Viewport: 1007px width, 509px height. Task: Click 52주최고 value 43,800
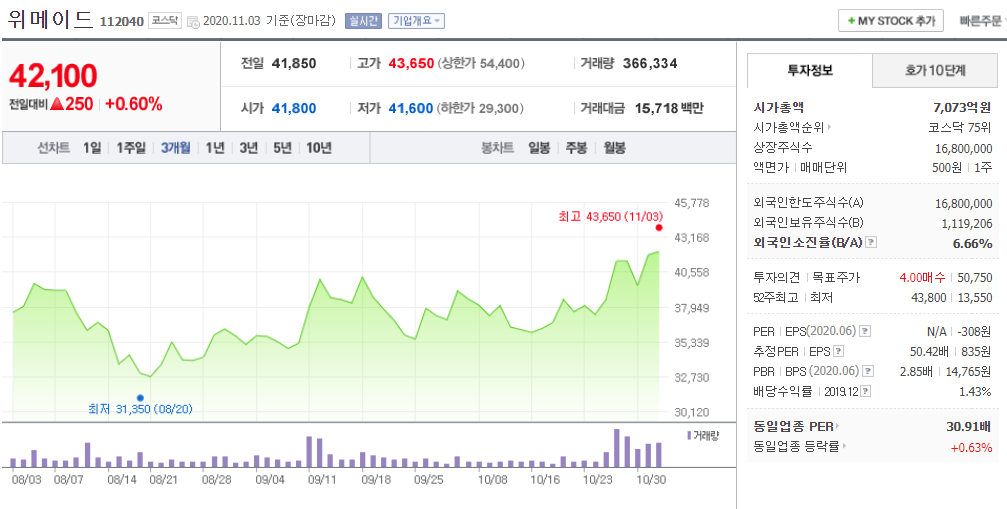[929, 298]
